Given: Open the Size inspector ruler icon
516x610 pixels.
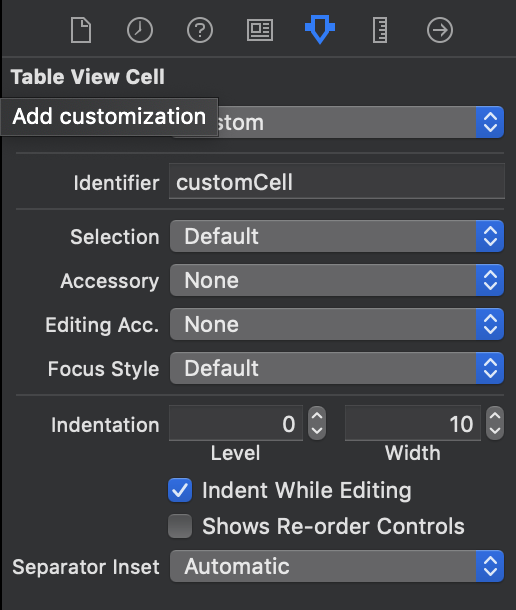Looking at the screenshot, I should tap(380, 30).
